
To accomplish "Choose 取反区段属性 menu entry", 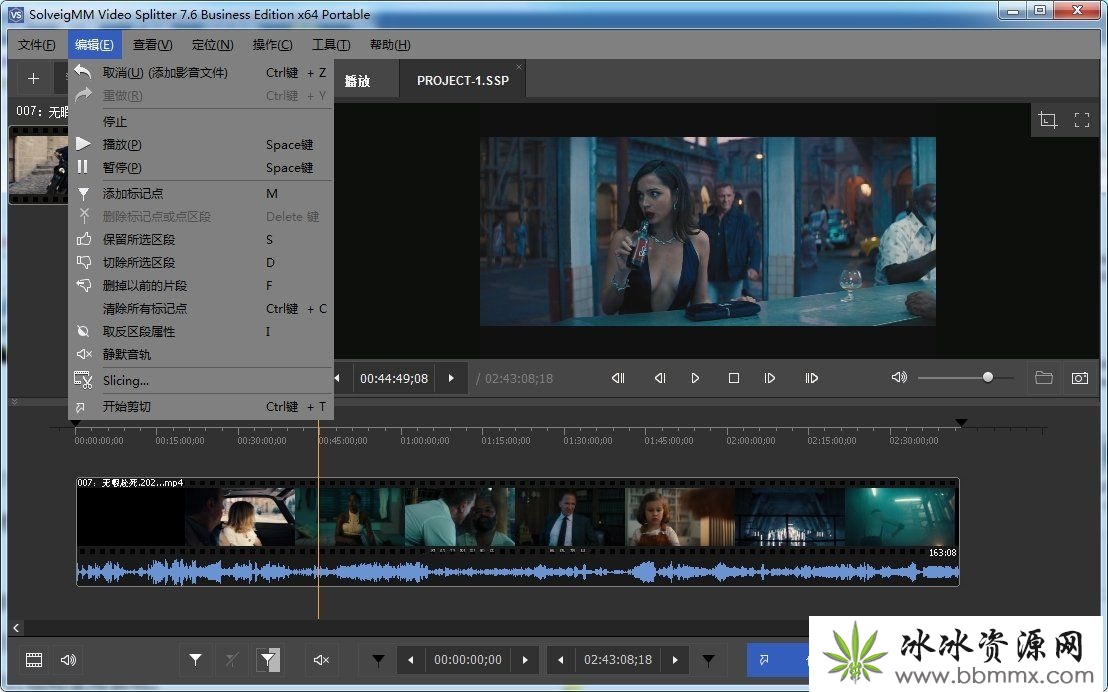I will coord(201,332).
